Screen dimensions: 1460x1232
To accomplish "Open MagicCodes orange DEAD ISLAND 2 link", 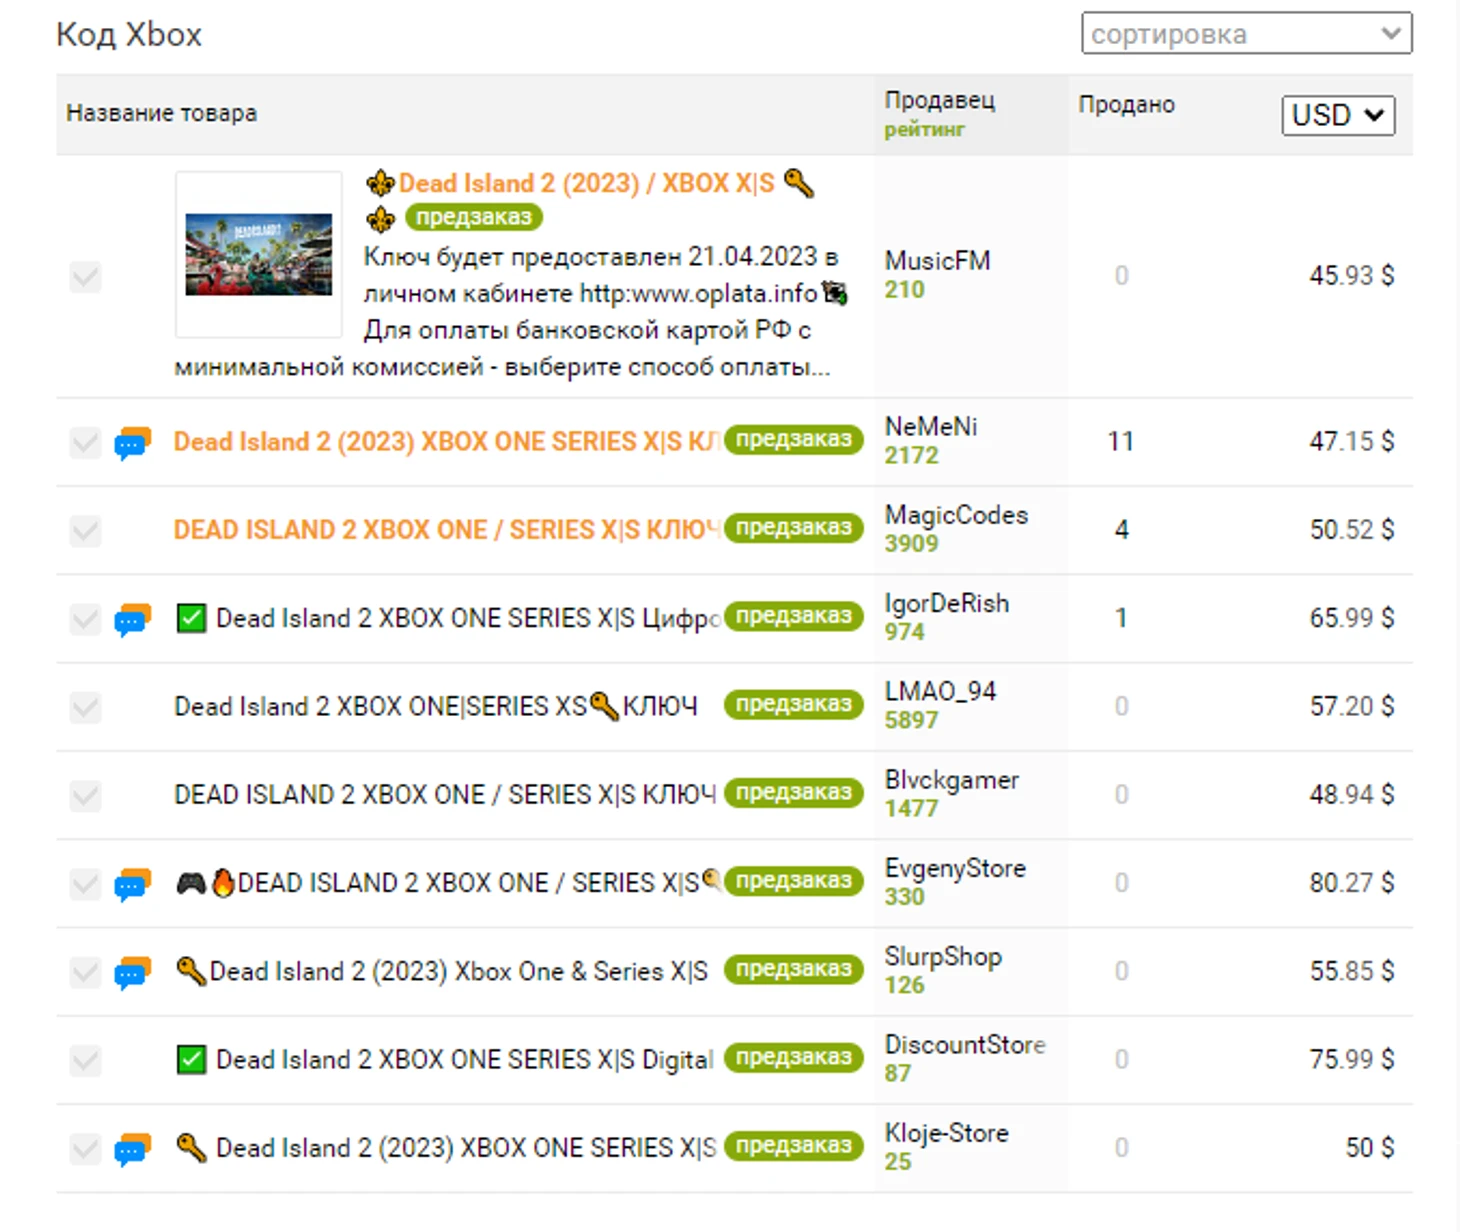I will click(445, 530).
